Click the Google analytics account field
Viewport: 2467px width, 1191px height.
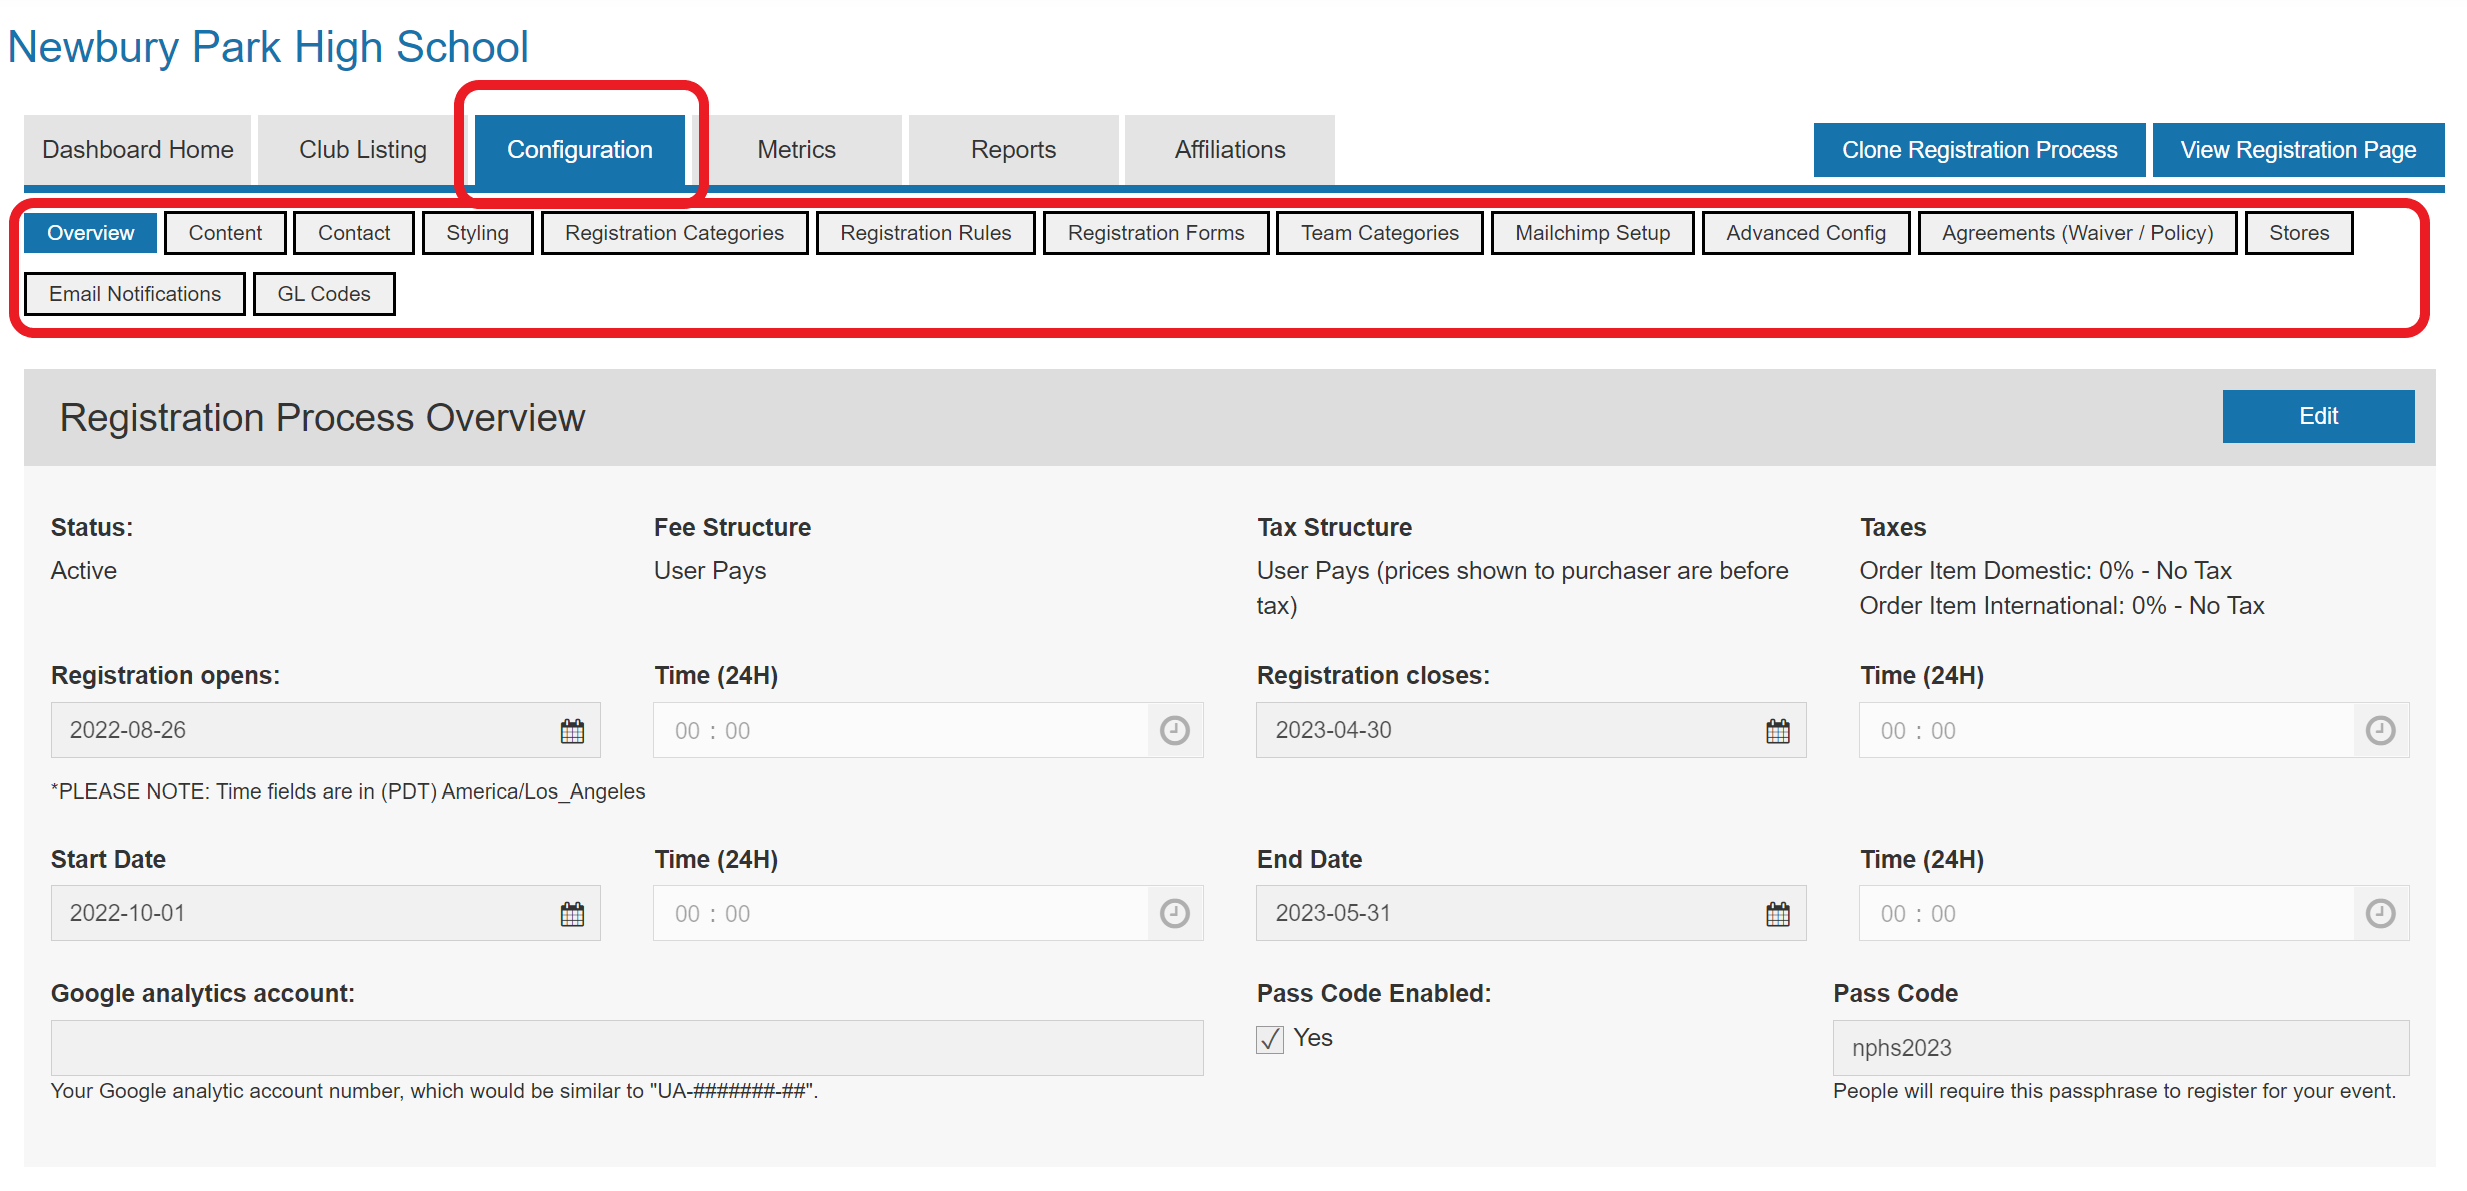pos(626,1048)
